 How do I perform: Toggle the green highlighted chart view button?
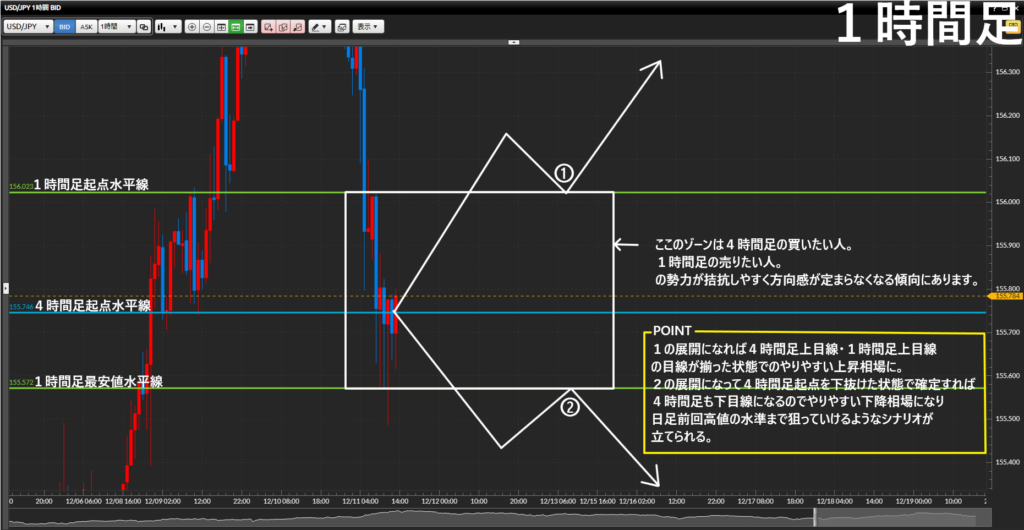[x=235, y=27]
